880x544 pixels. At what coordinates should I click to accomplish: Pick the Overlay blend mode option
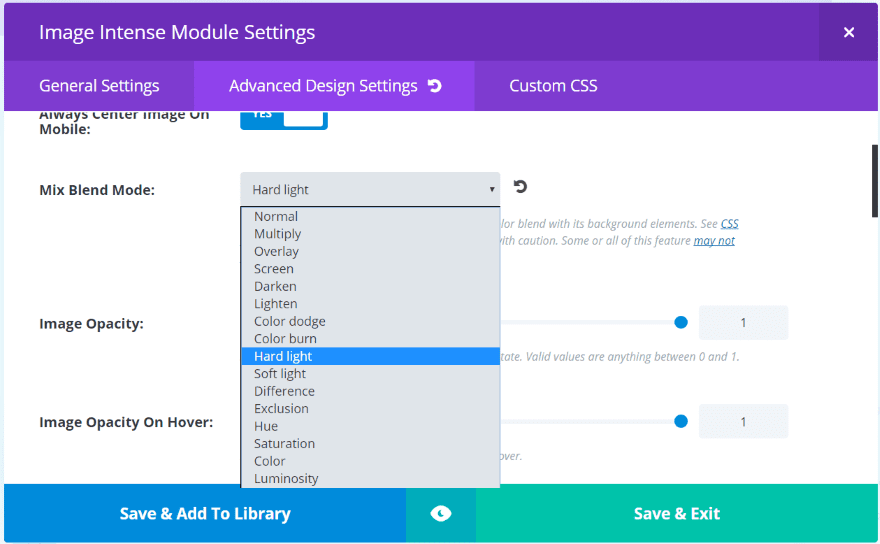click(x=276, y=251)
